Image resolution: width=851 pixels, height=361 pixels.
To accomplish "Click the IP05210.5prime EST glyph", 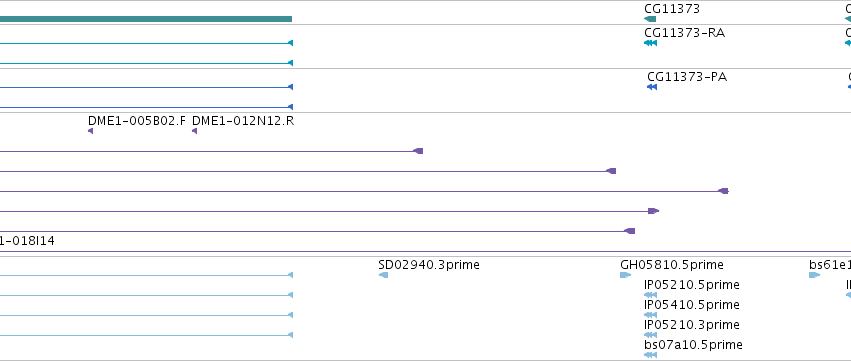I will coord(650,295).
